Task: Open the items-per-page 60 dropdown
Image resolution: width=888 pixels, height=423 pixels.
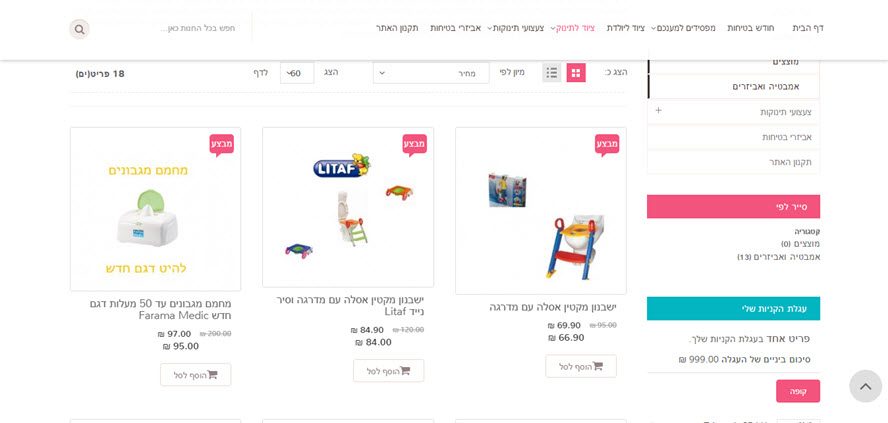Action: click(x=297, y=73)
